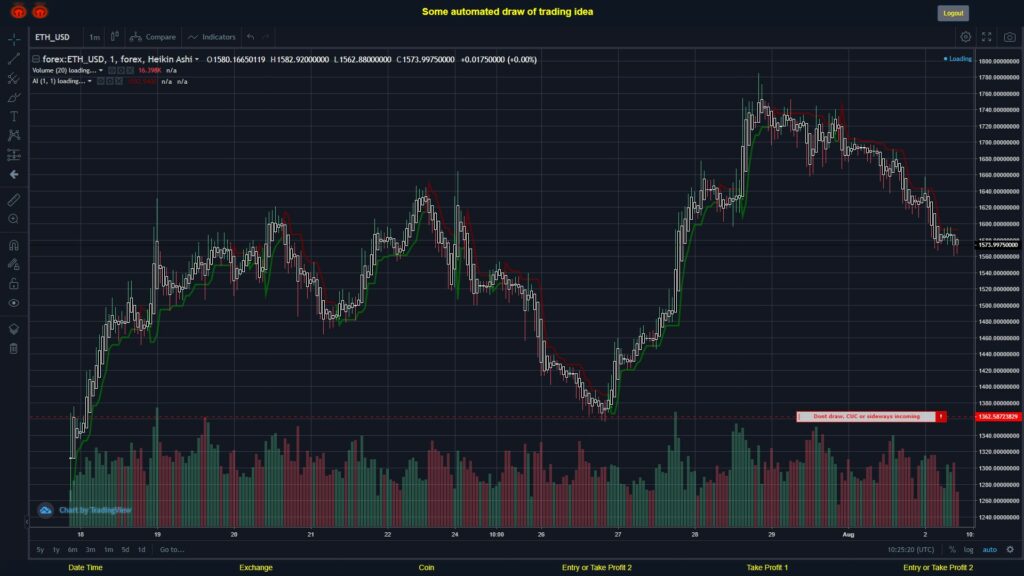This screenshot has height=576, width=1024.
Task: Toggle stay in drawing mode
Action: (14, 264)
